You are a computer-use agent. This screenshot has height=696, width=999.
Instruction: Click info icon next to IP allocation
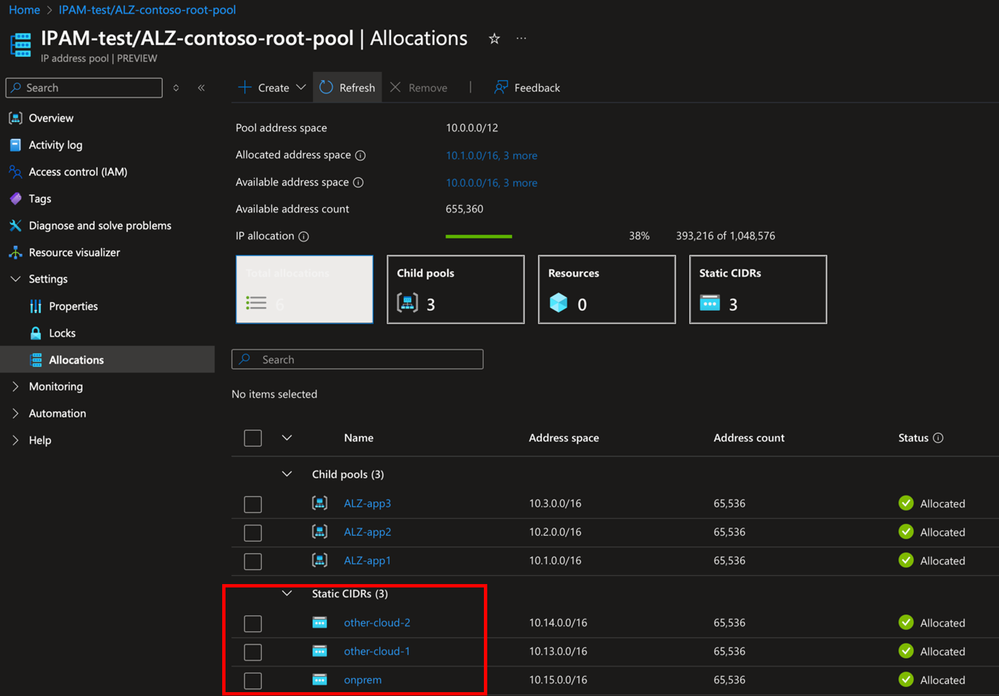pyautogui.click(x=304, y=236)
